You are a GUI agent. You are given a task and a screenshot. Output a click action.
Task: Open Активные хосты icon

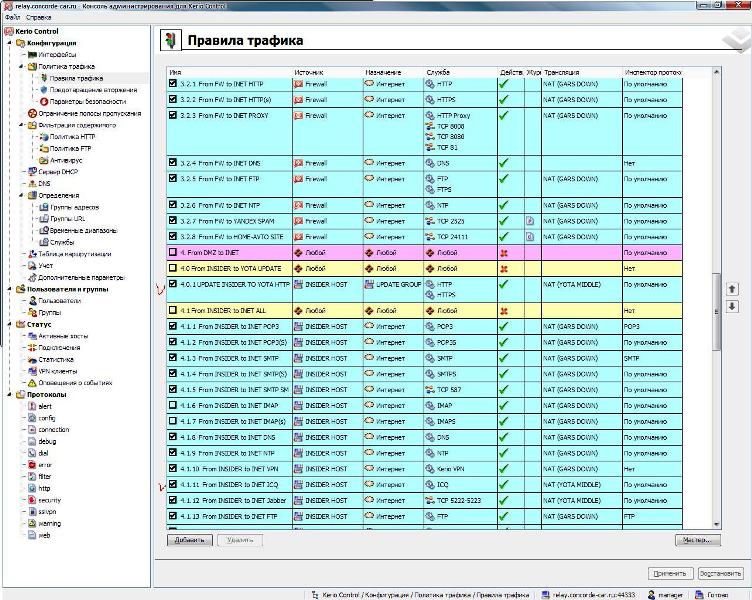click(x=32, y=336)
